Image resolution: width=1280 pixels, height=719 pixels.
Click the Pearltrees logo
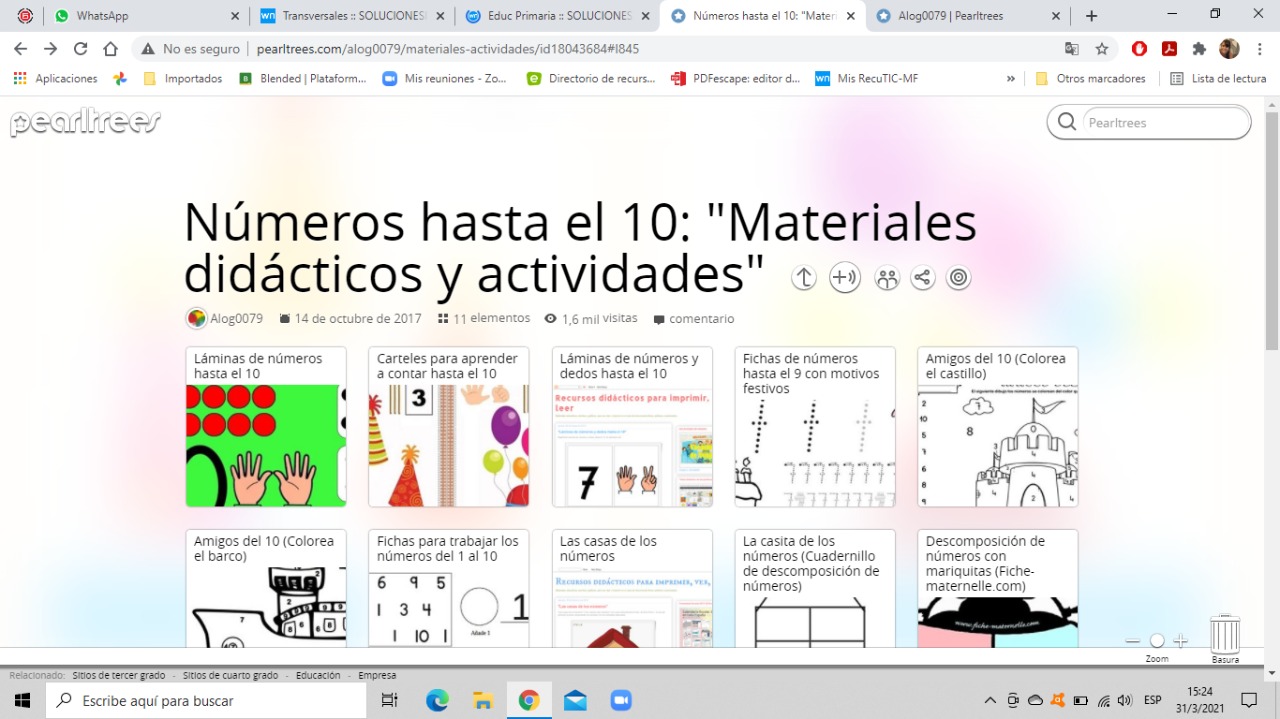85,122
